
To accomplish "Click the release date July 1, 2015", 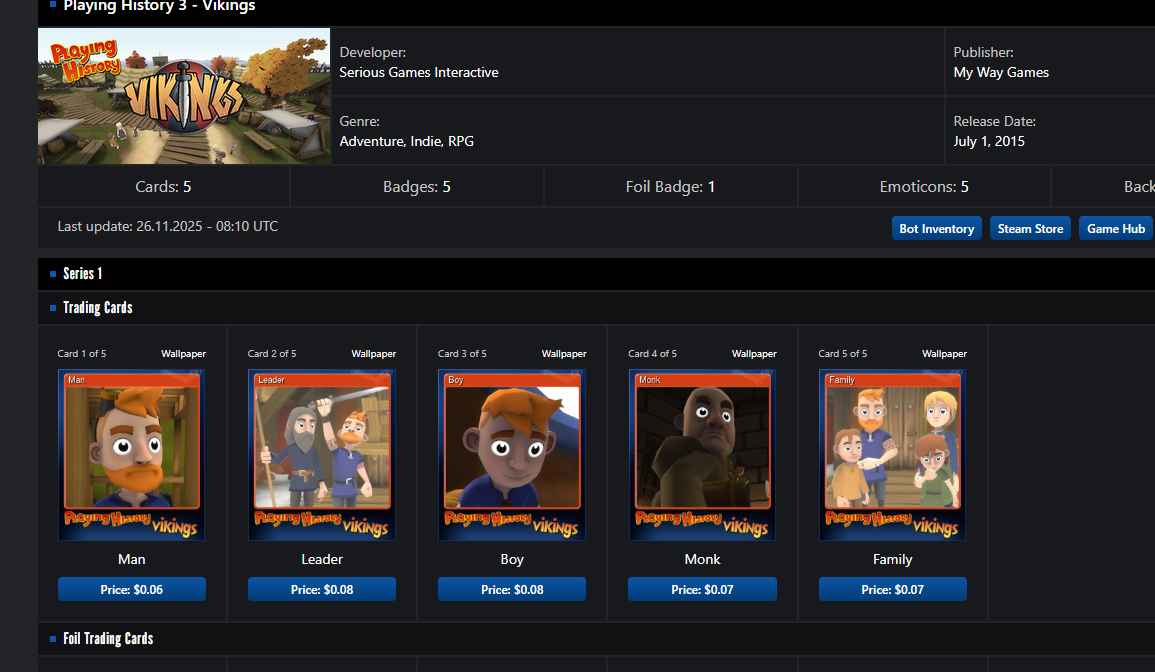I will [x=989, y=141].
